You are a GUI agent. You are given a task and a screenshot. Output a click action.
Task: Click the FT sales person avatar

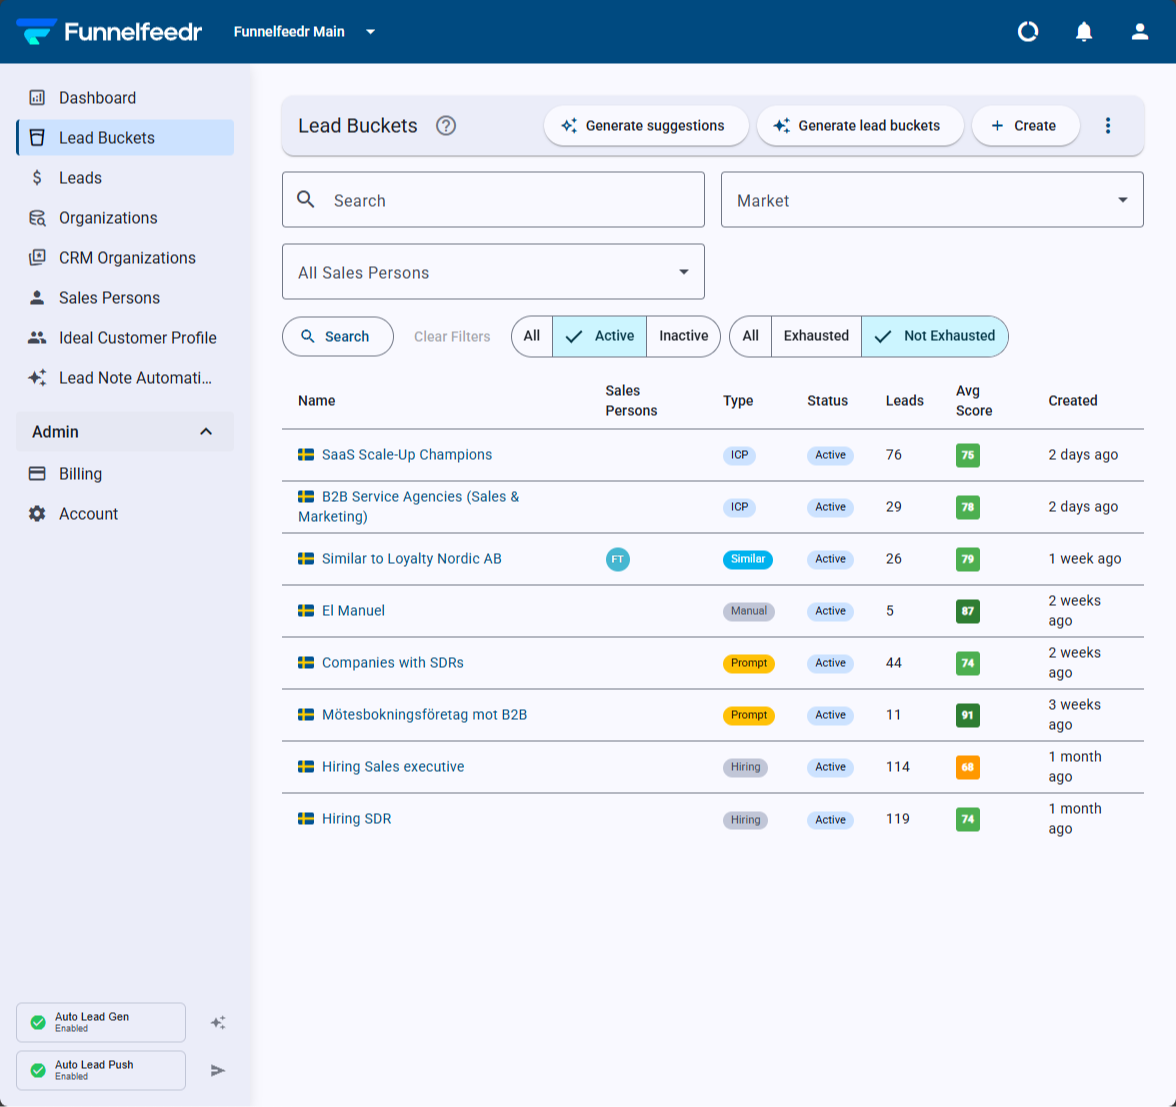(x=617, y=559)
